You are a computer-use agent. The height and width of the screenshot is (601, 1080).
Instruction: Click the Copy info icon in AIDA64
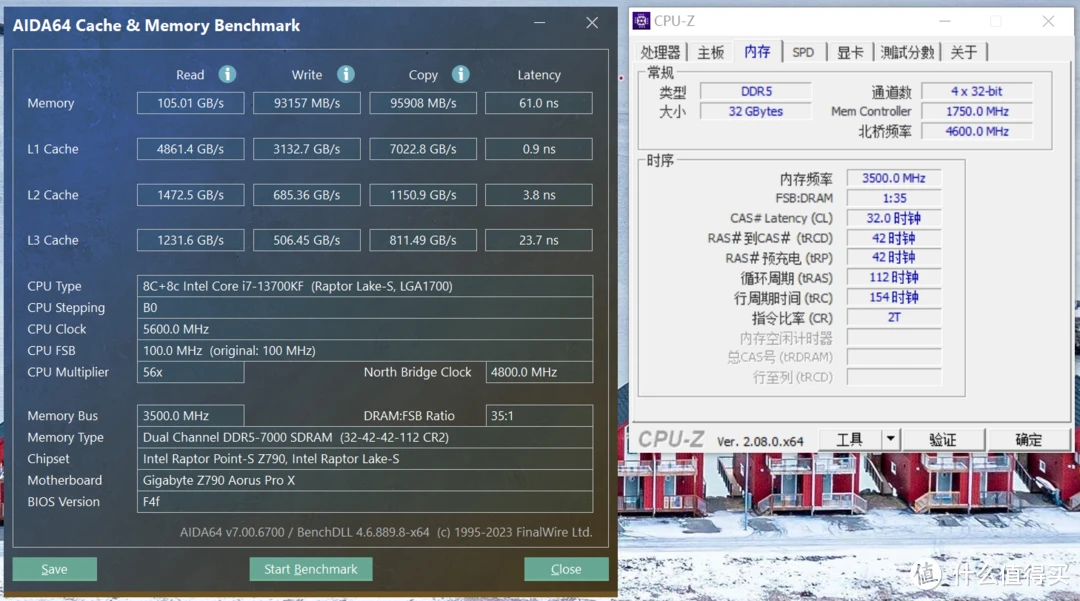(461, 74)
